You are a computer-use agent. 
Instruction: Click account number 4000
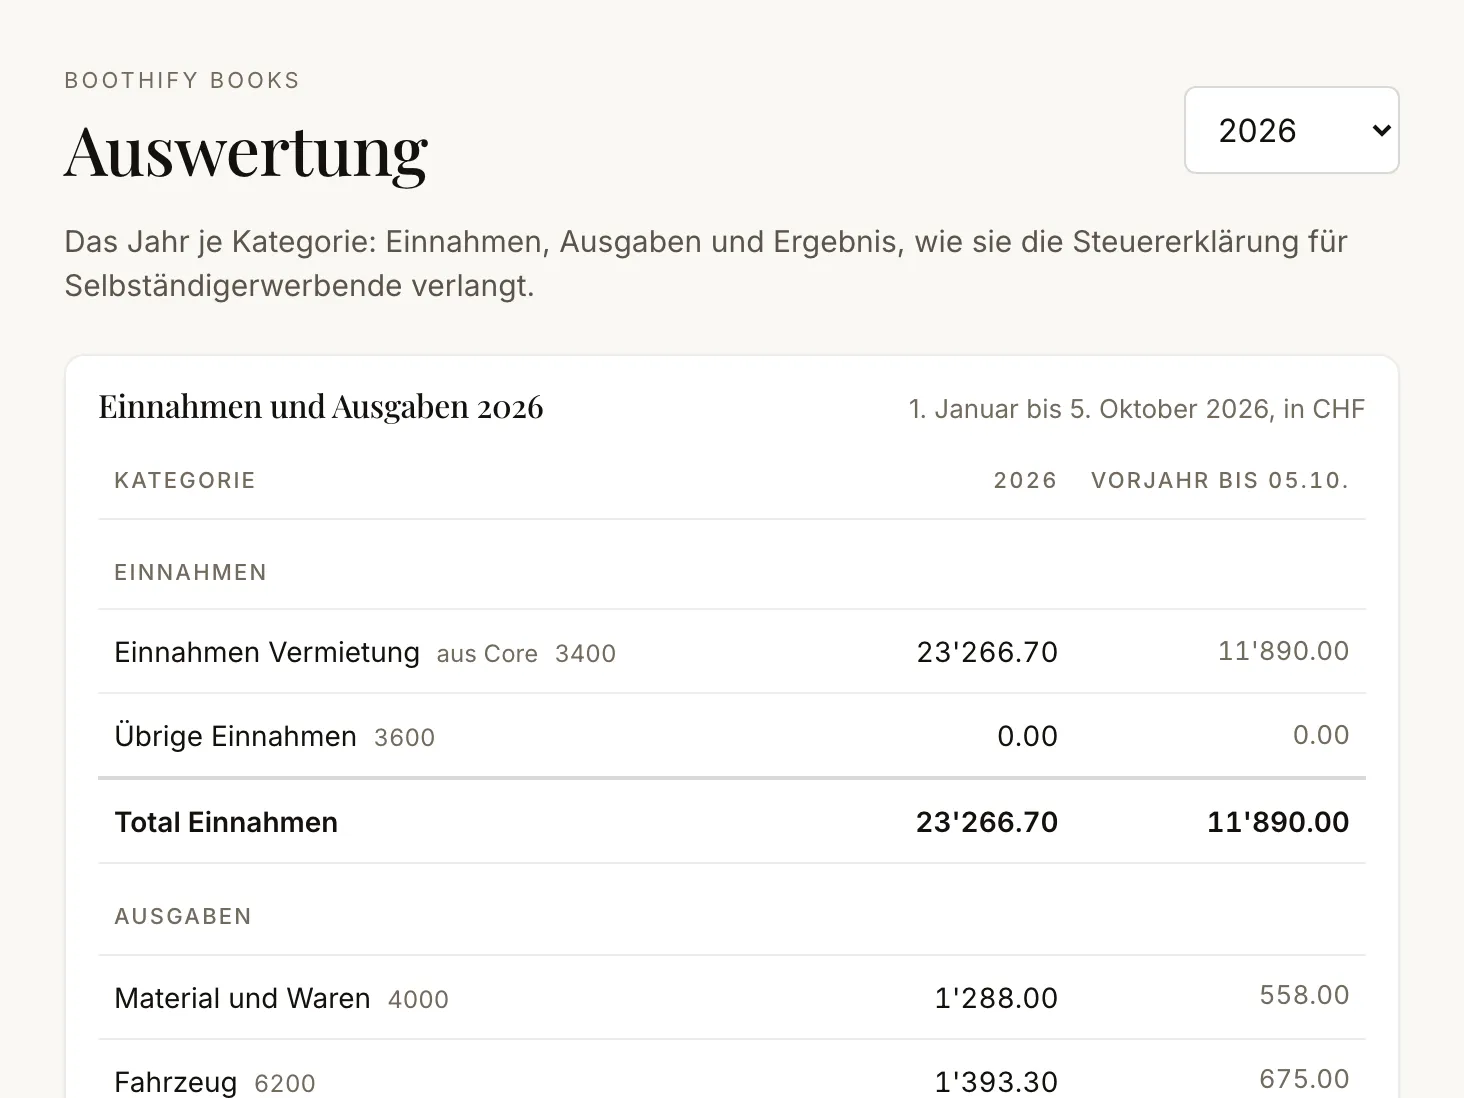tap(418, 1000)
